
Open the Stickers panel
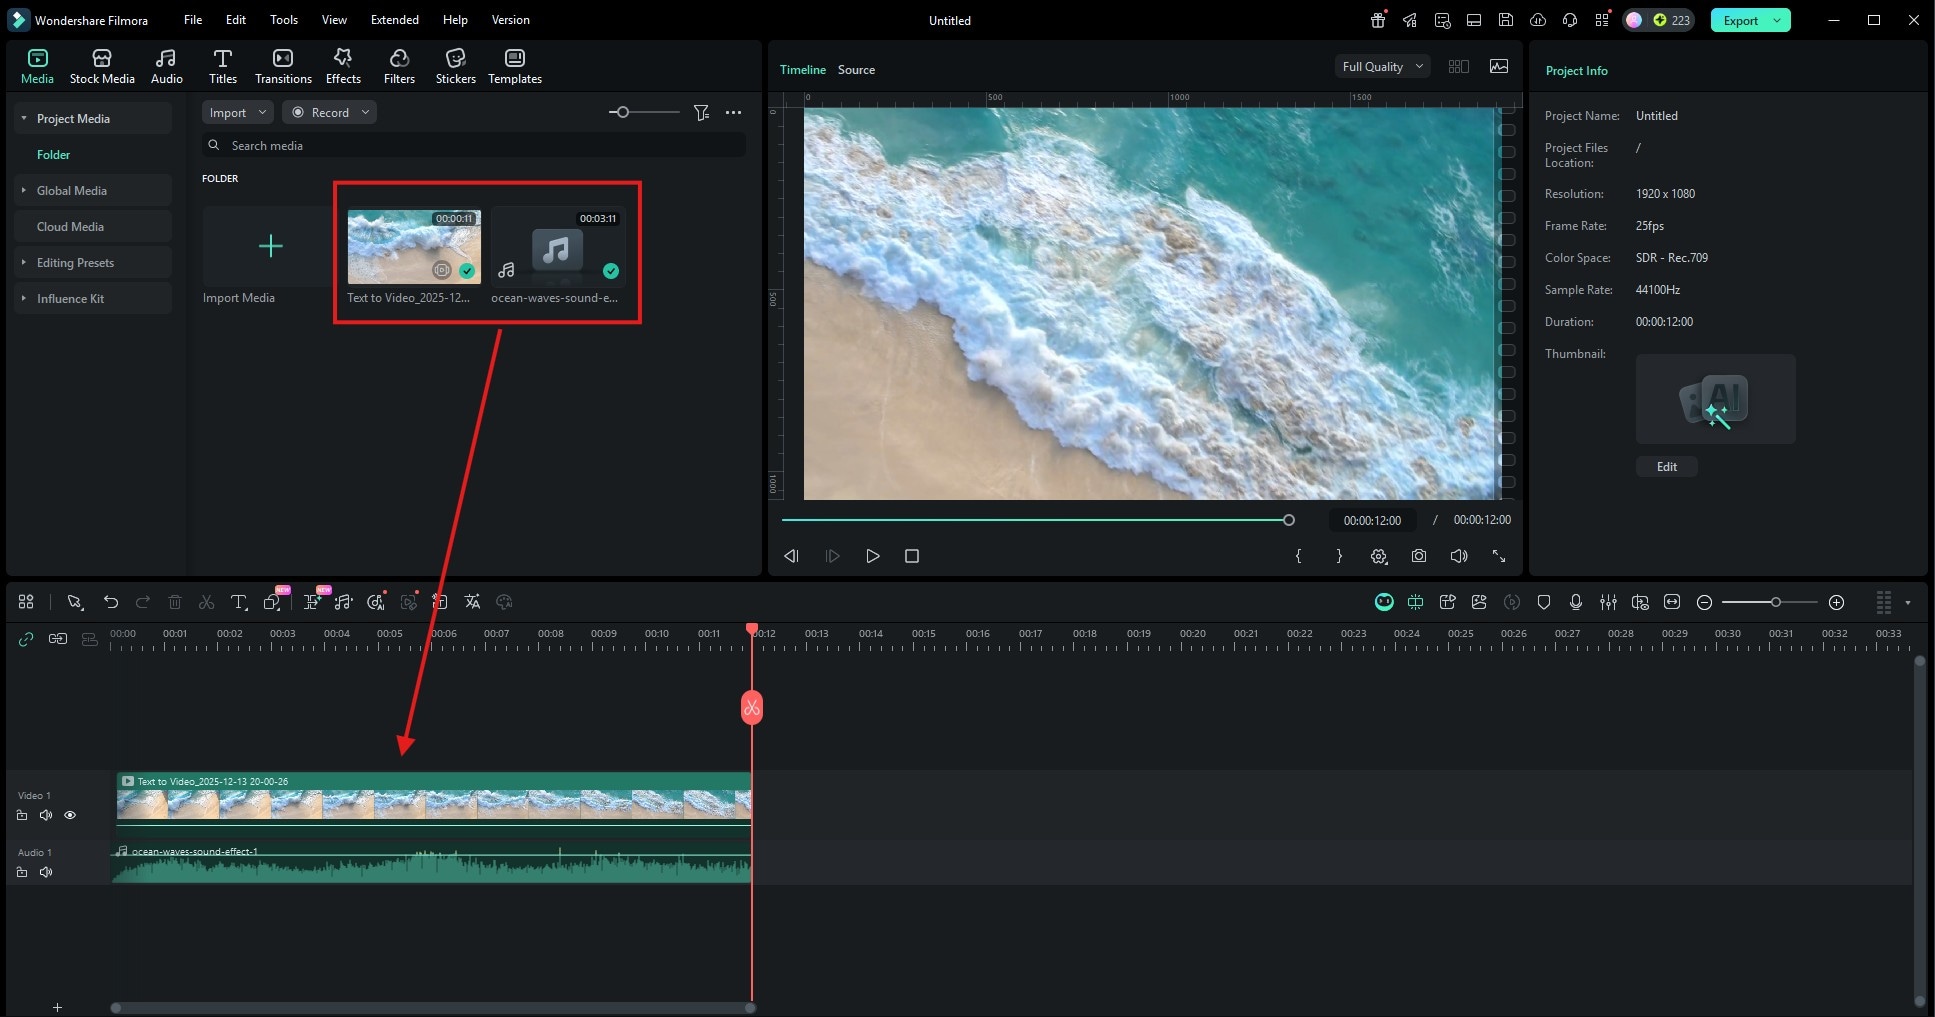[455, 65]
